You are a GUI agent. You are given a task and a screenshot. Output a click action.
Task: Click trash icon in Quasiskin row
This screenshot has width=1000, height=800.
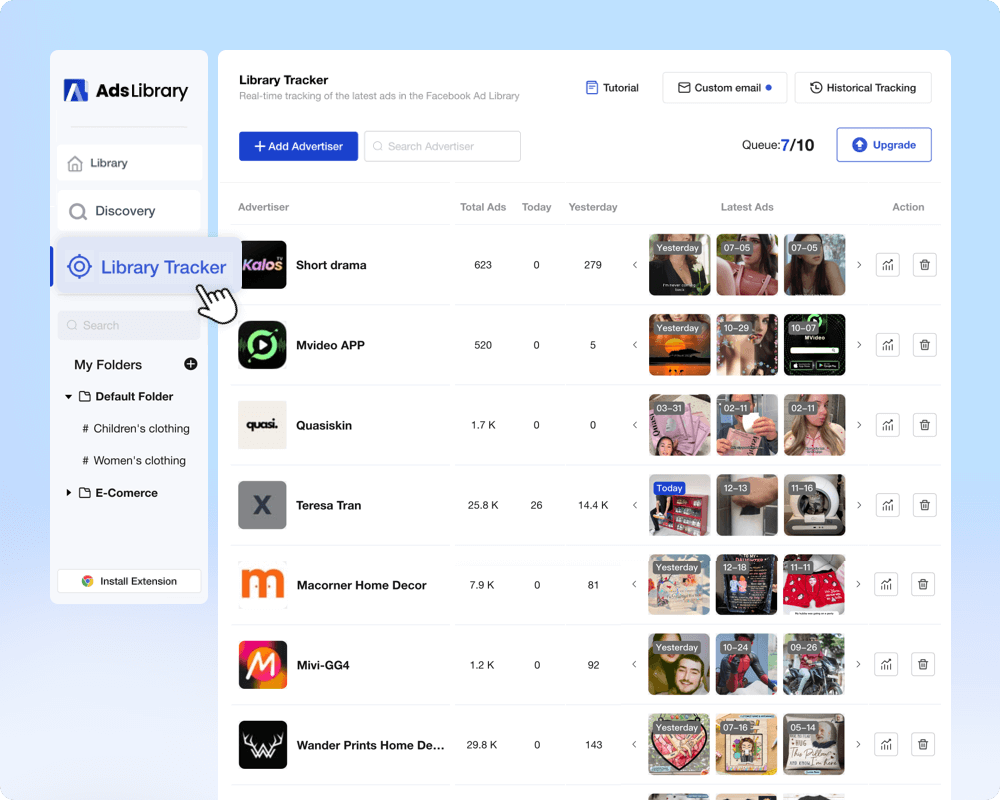point(924,425)
